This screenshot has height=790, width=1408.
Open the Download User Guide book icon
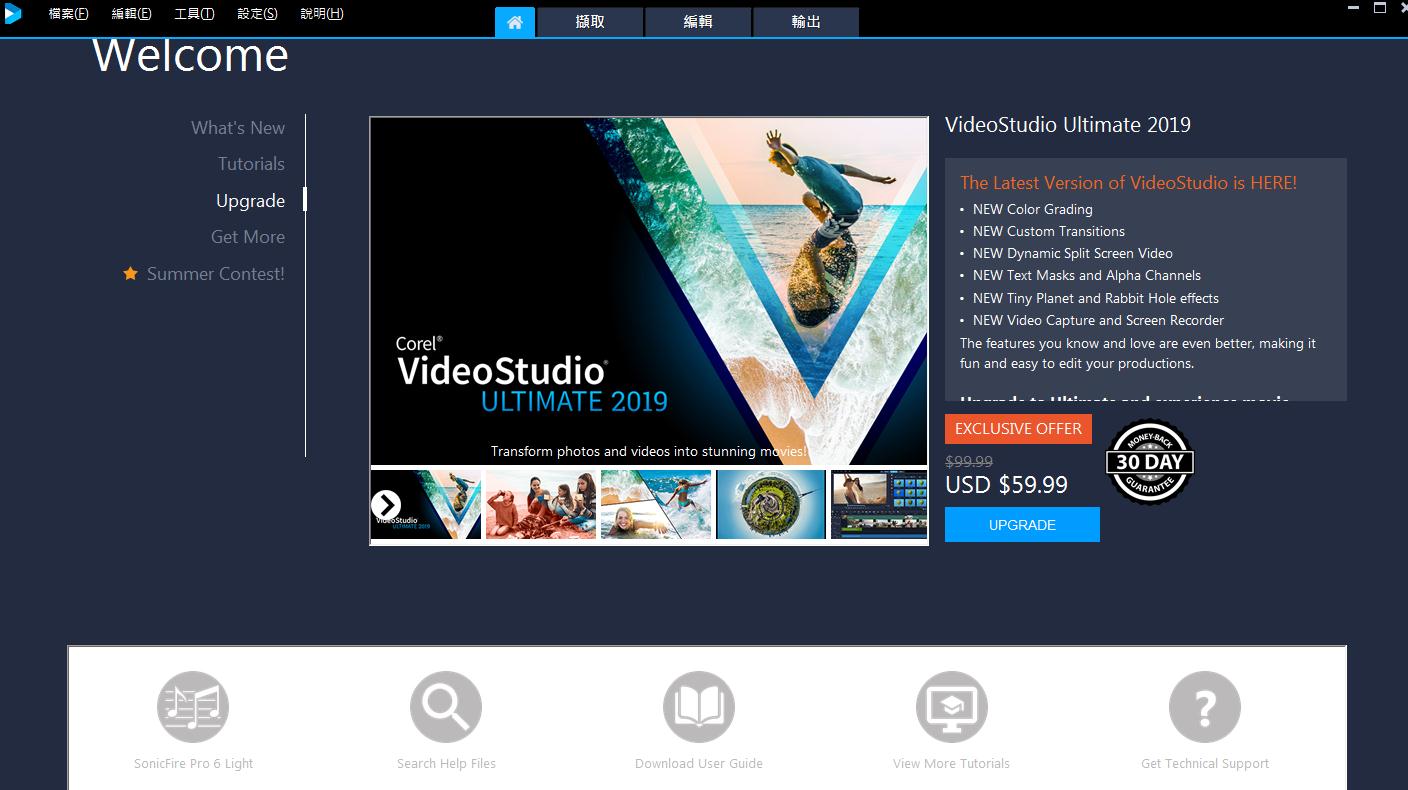(x=699, y=707)
